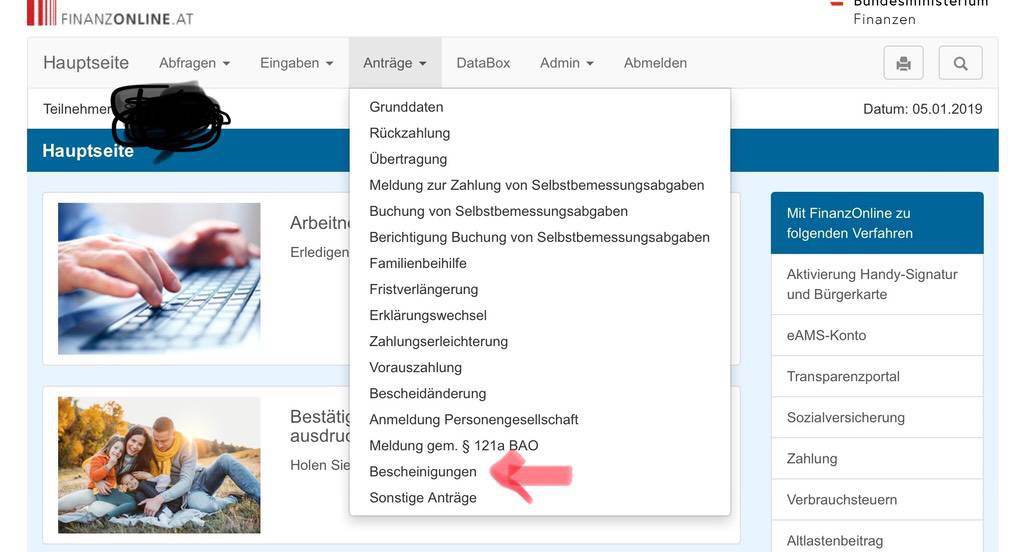
Task: Open the Eingaben dropdown menu
Action: [x=296, y=63]
